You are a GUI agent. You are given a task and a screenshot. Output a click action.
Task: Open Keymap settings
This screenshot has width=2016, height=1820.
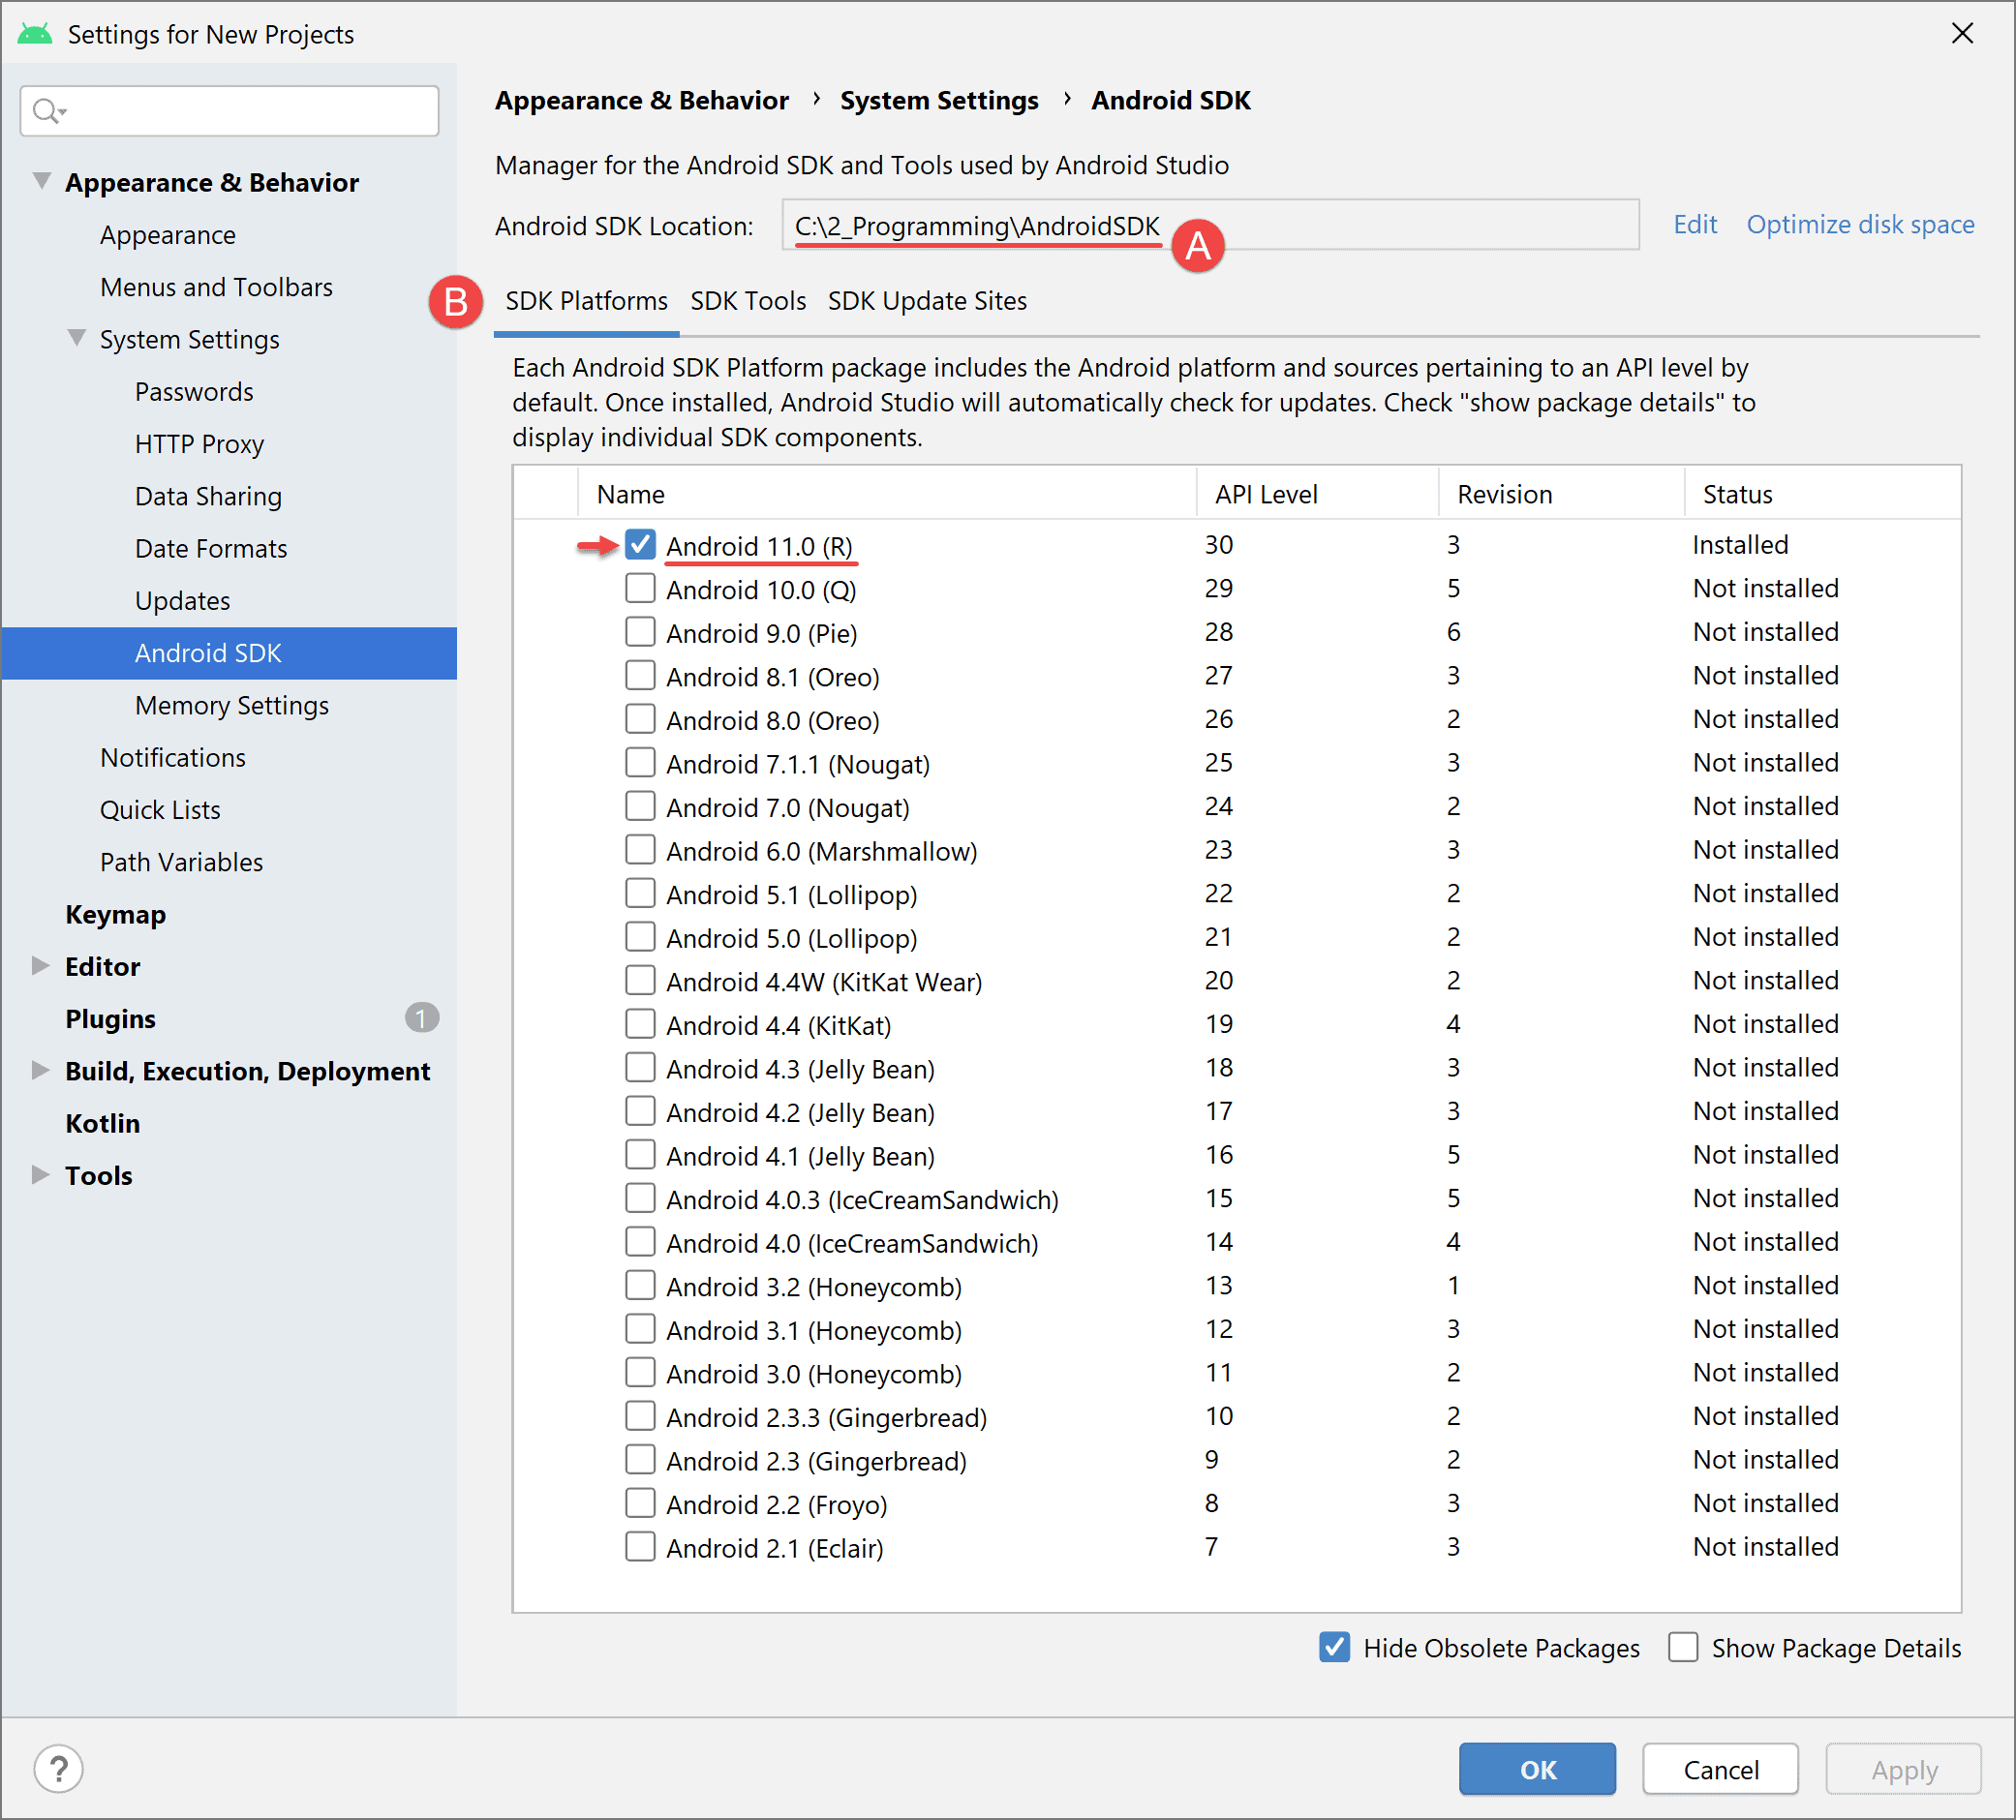[x=116, y=914]
